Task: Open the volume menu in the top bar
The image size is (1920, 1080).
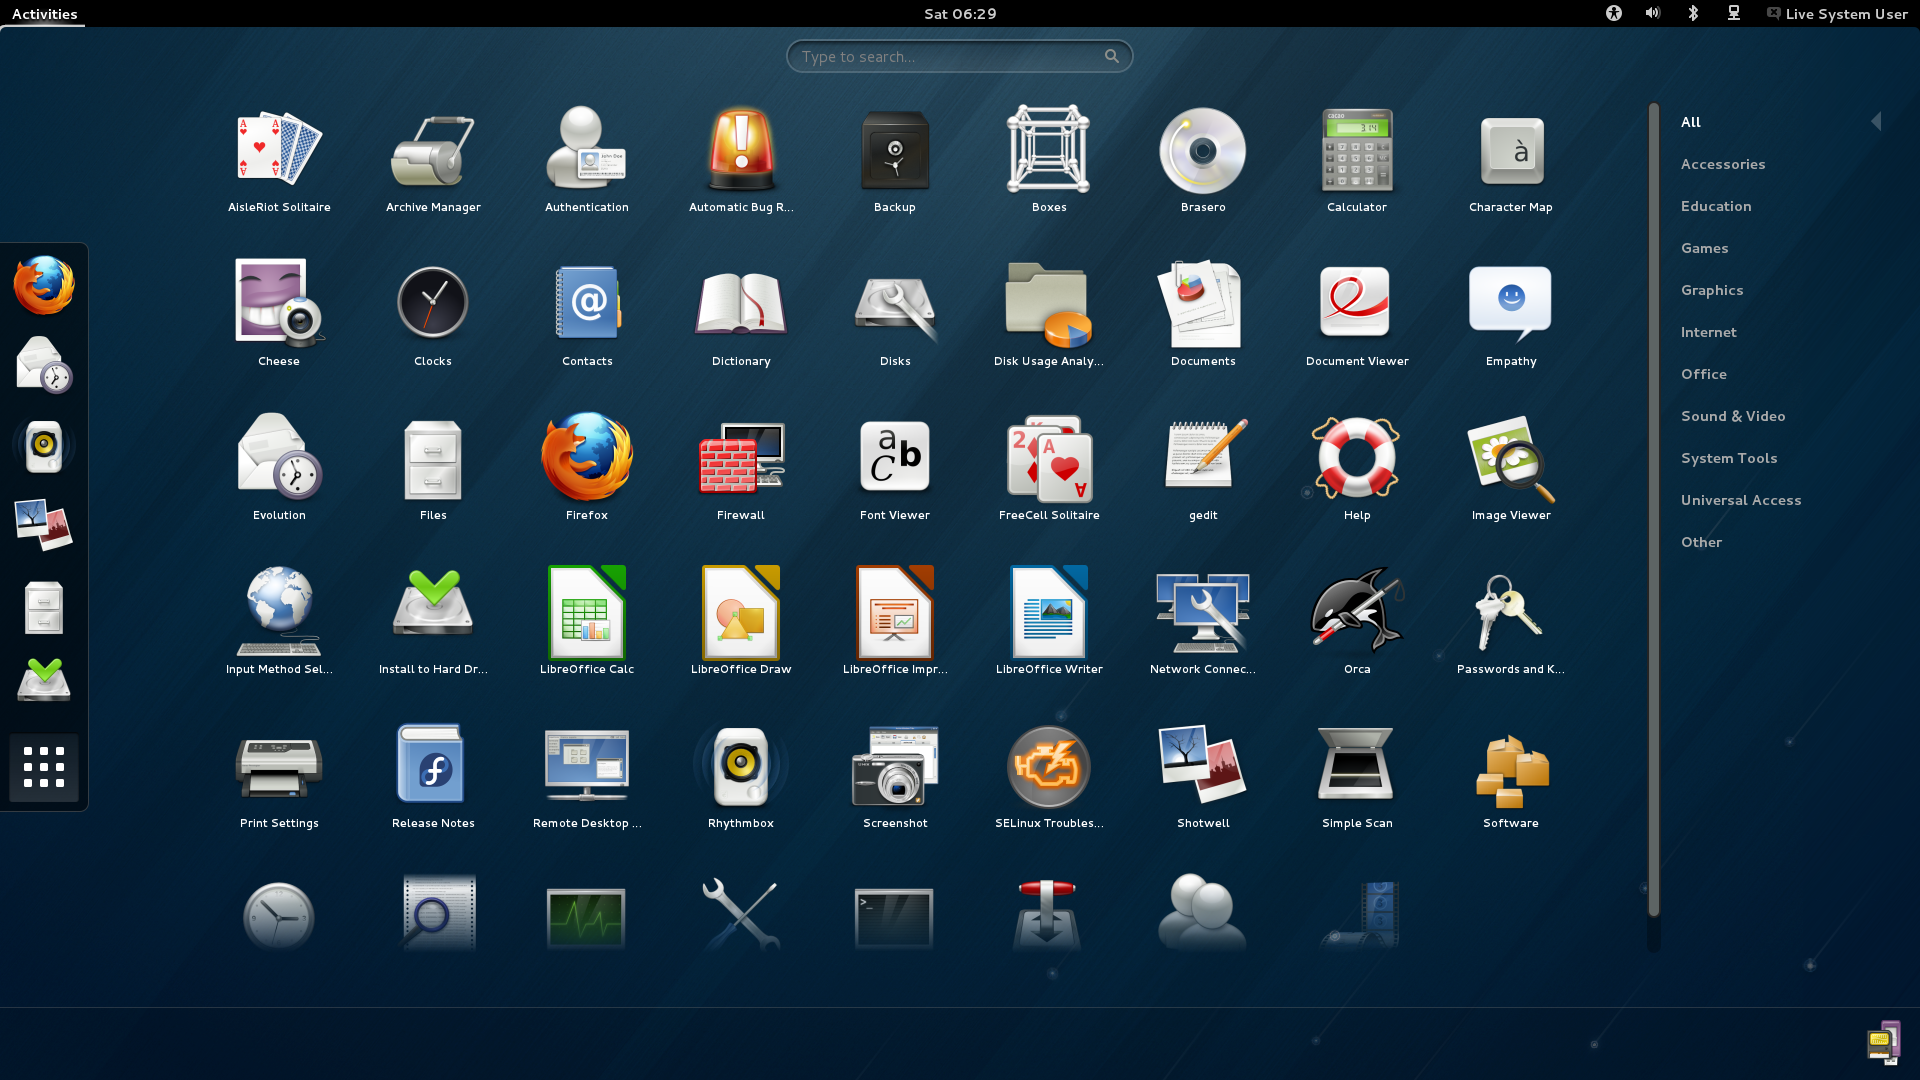Action: tap(1653, 13)
